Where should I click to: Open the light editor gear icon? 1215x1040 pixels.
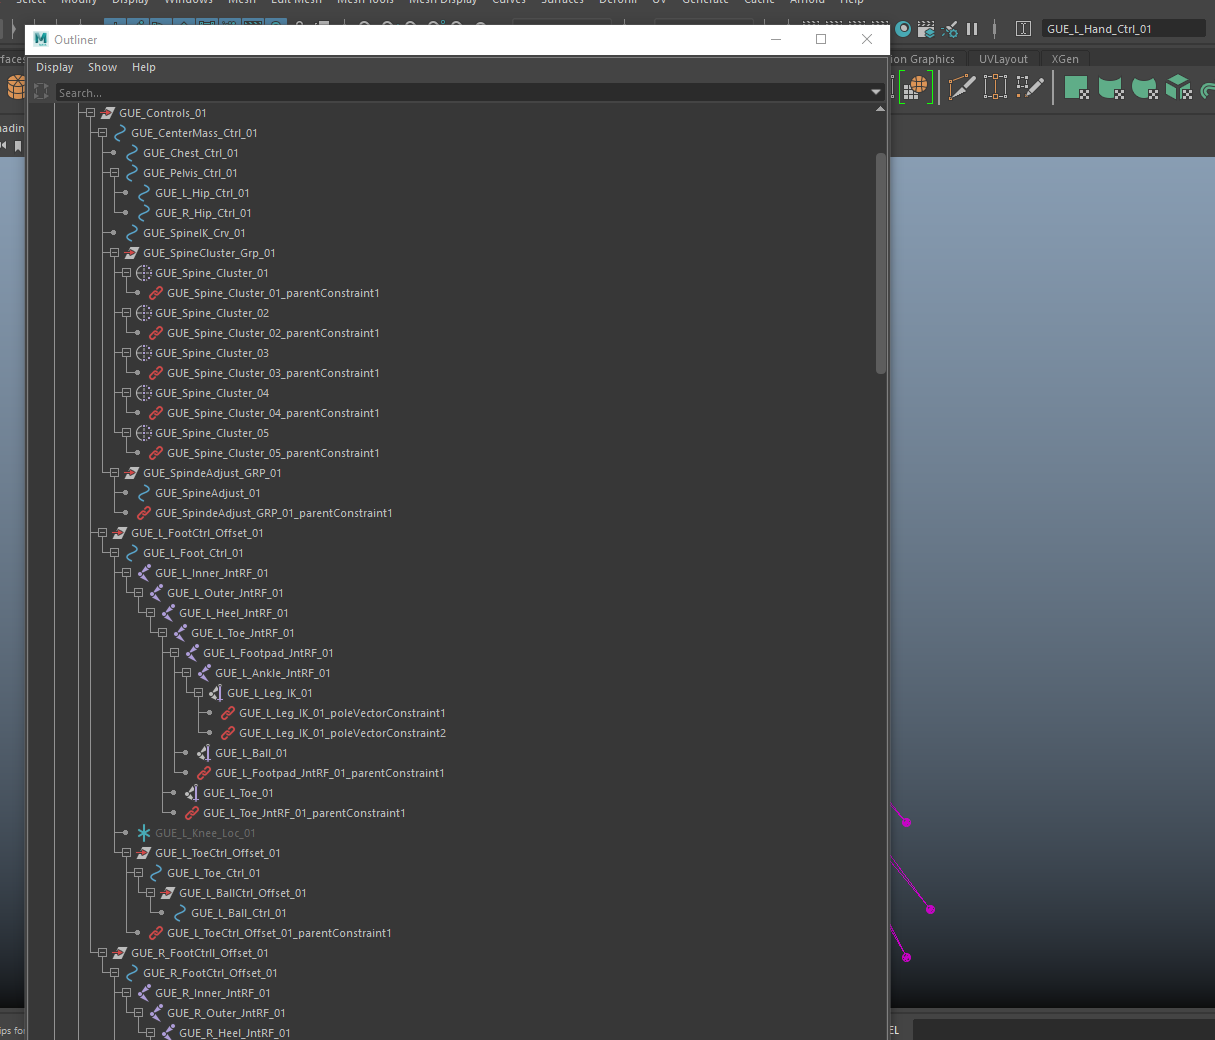(950, 29)
